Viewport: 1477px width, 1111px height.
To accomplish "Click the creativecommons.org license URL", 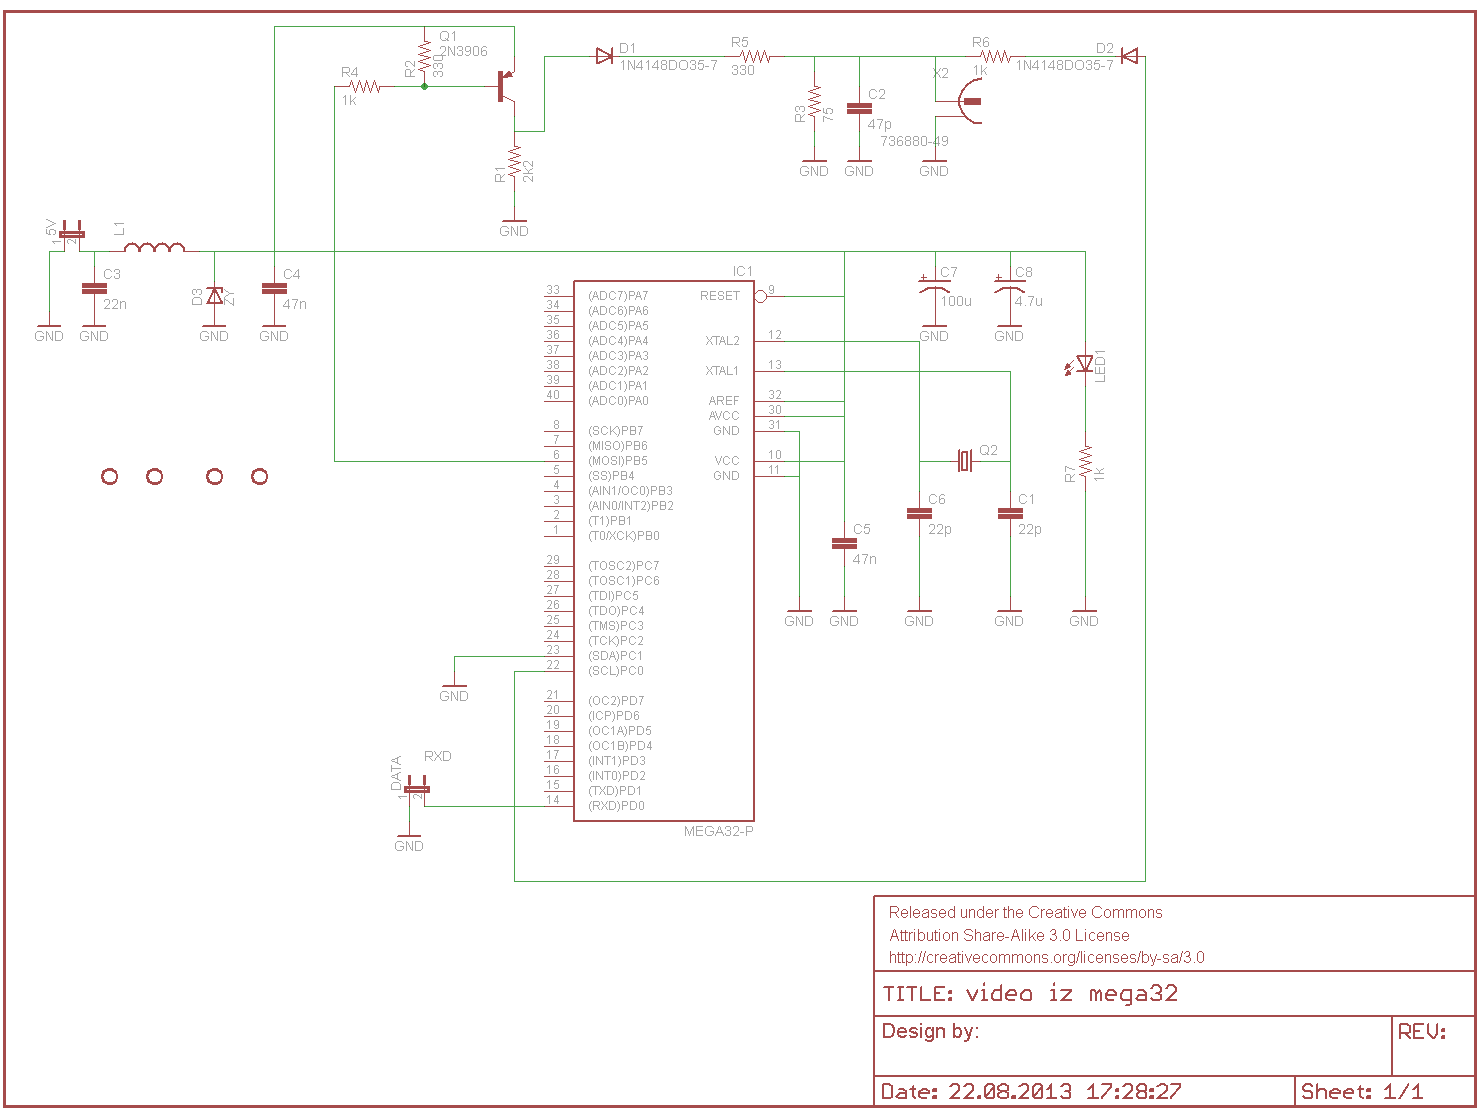I will (x=1046, y=957).
